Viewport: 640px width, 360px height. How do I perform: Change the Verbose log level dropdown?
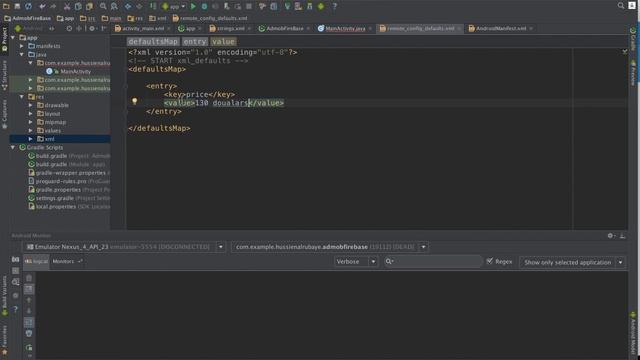coord(356,262)
